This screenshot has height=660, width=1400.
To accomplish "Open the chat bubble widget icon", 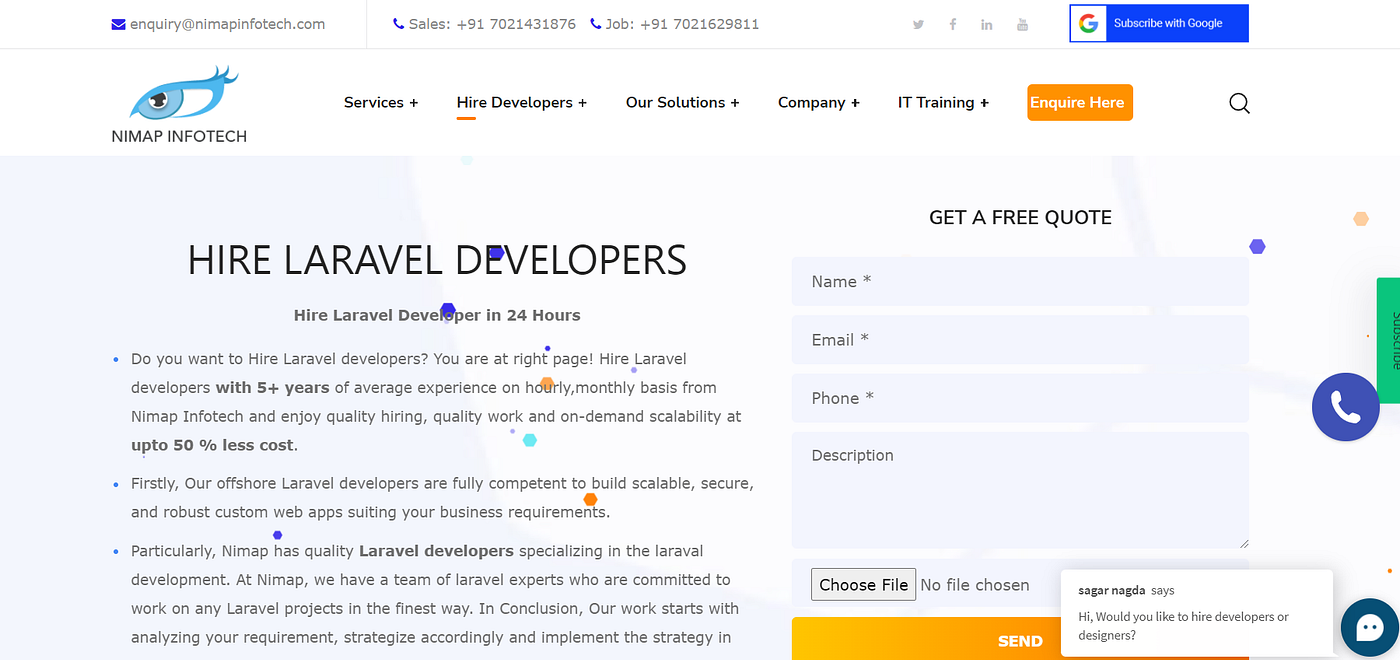I will click(1369, 627).
